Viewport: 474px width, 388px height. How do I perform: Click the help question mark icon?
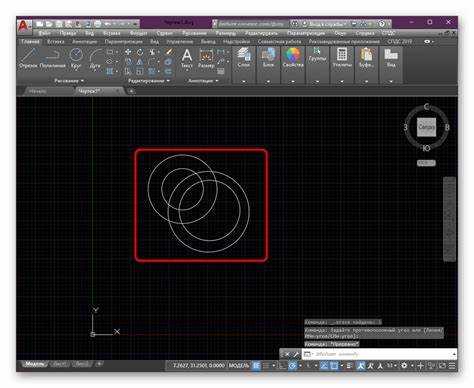(x=382, y=24)
